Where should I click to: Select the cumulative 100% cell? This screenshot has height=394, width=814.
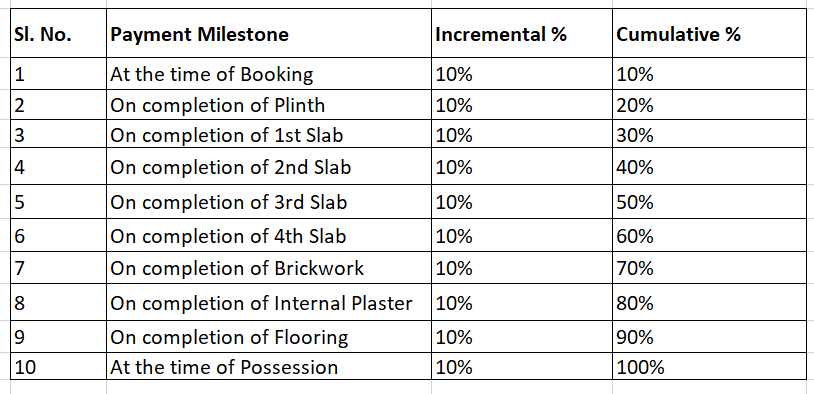[709, 366]
